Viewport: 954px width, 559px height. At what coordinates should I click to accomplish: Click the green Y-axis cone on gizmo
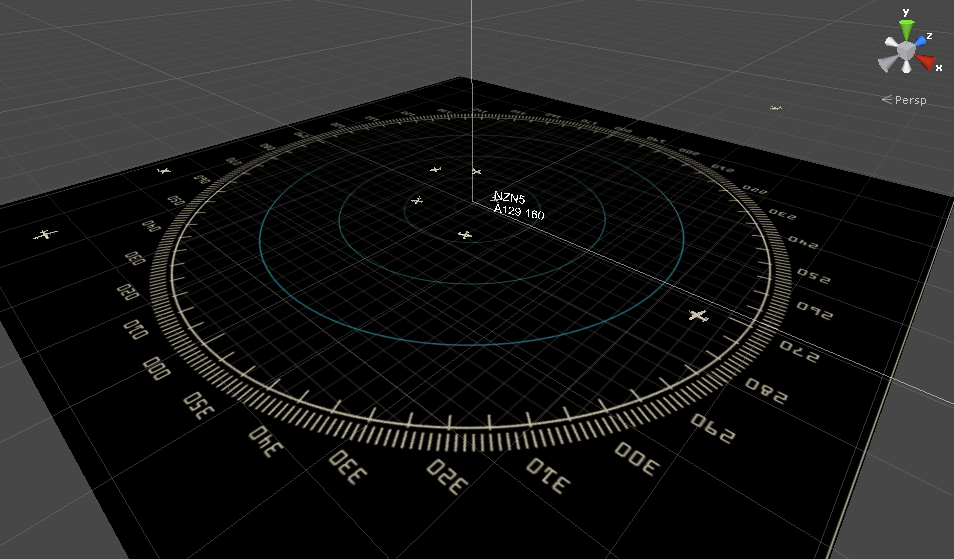click(x=906, y=25)
